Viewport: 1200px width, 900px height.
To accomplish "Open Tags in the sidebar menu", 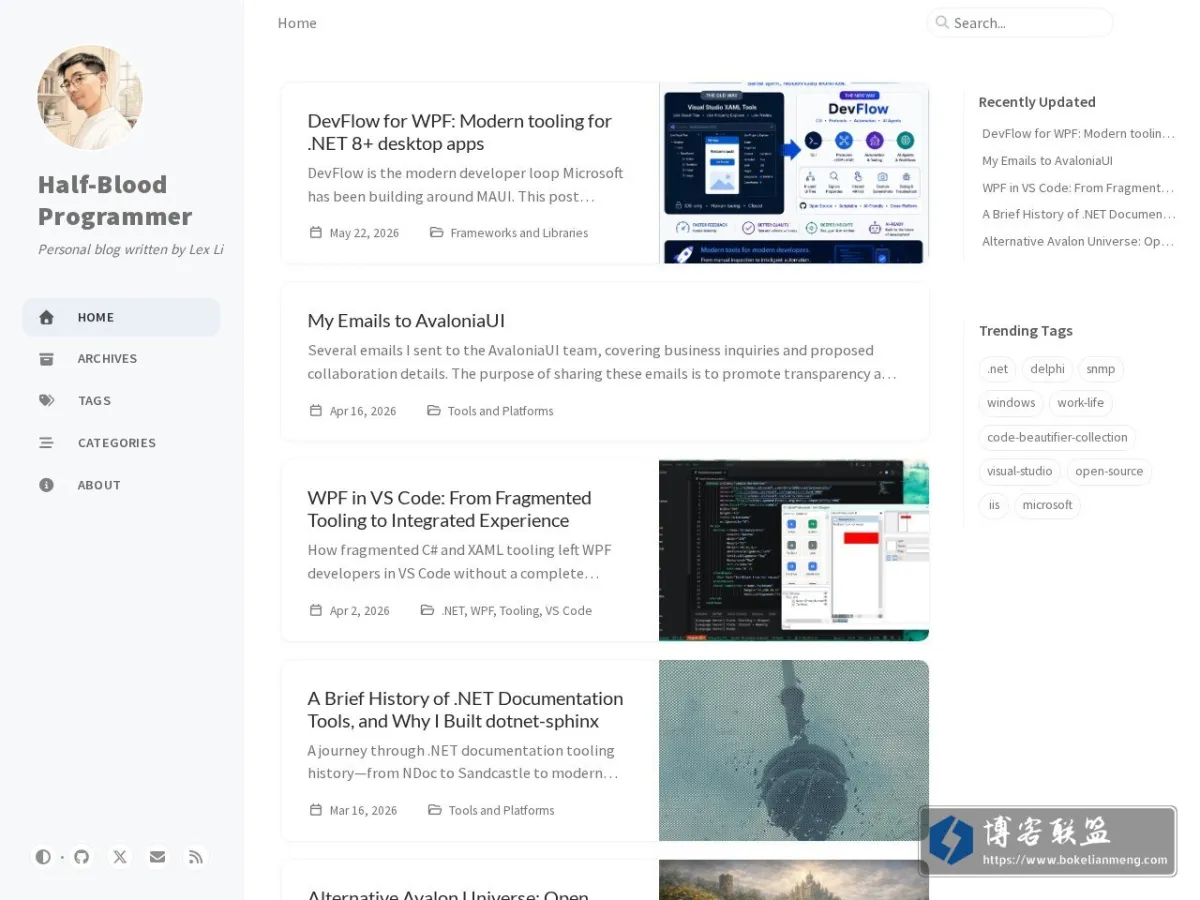I will pos(121,401).
